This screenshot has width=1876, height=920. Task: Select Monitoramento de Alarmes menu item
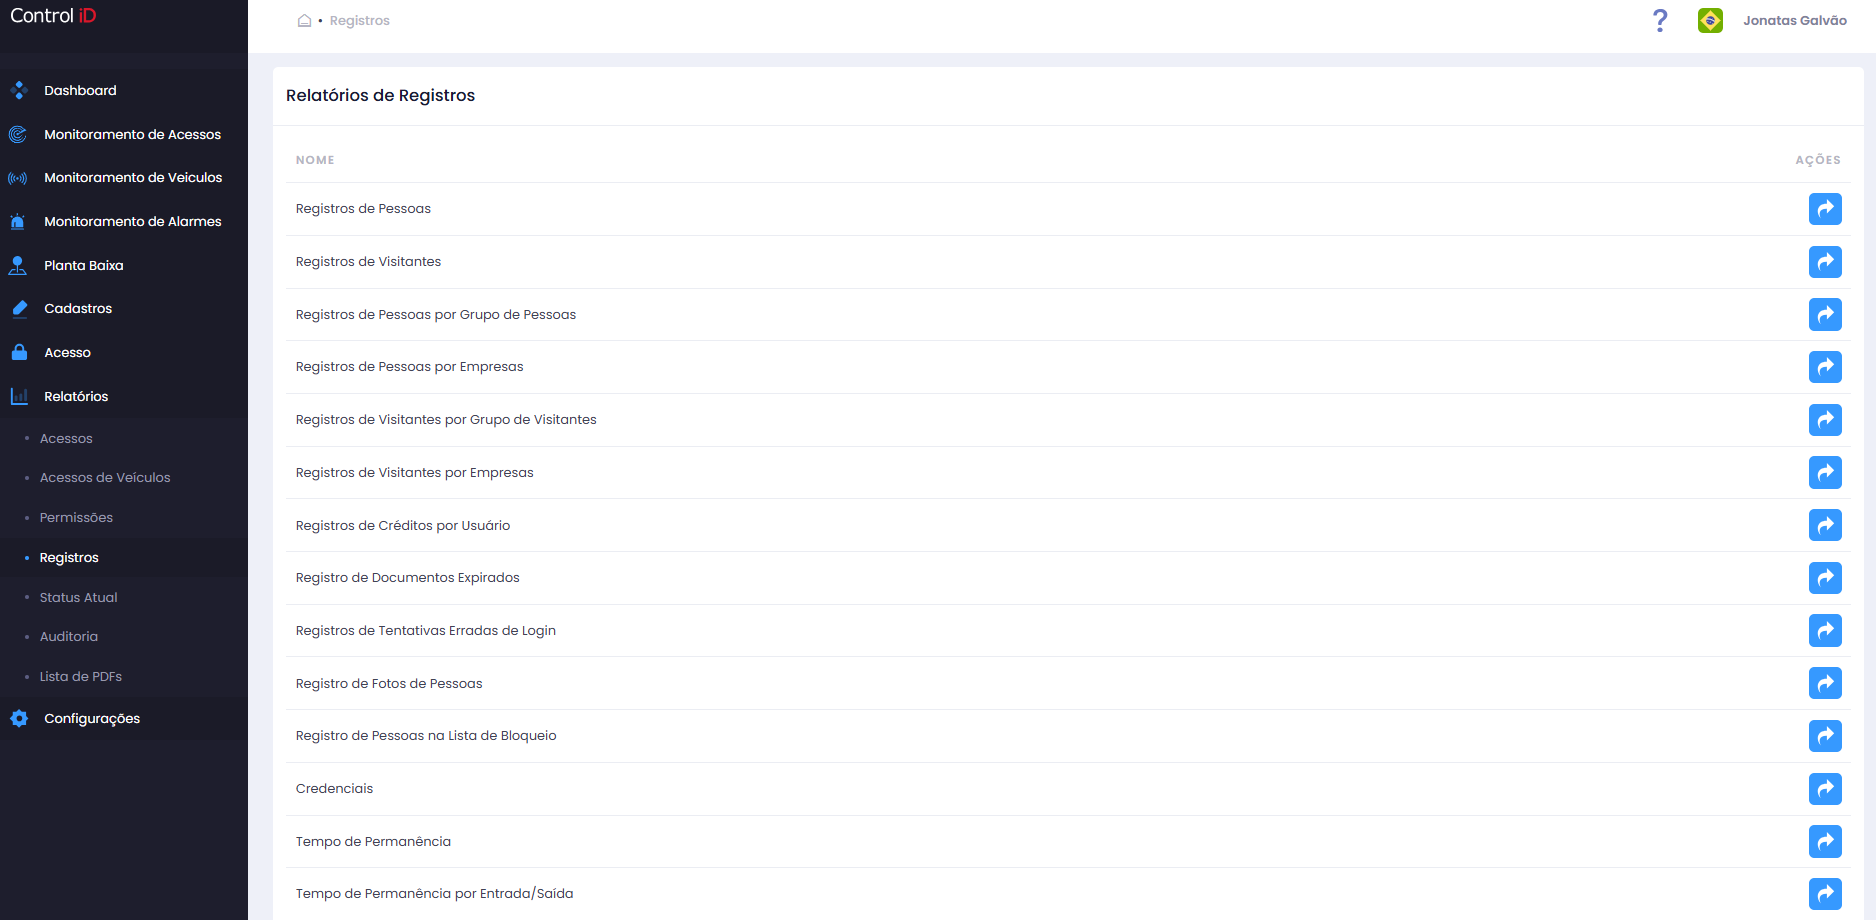tap(124, 222)
